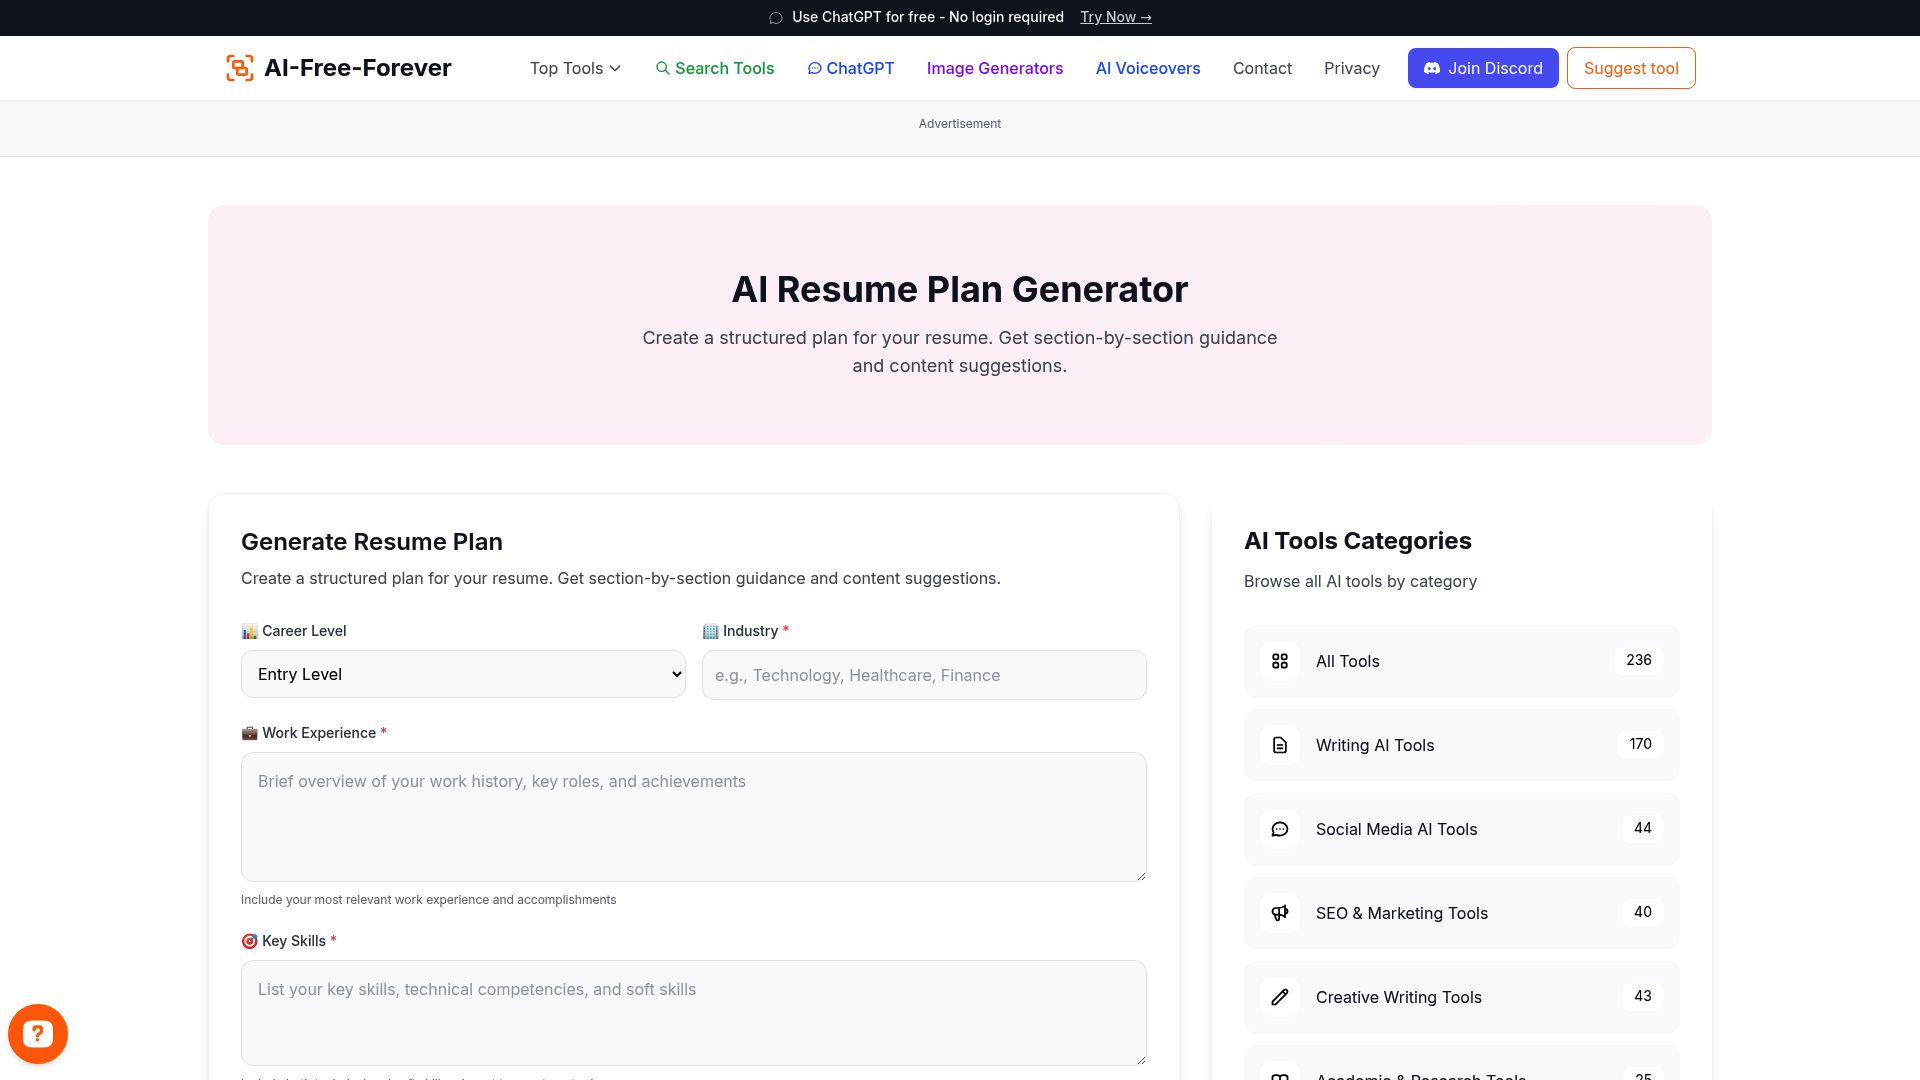
Task: Click the pencil icon for Creative Writing Tools
Action: tap(1279, 997)
